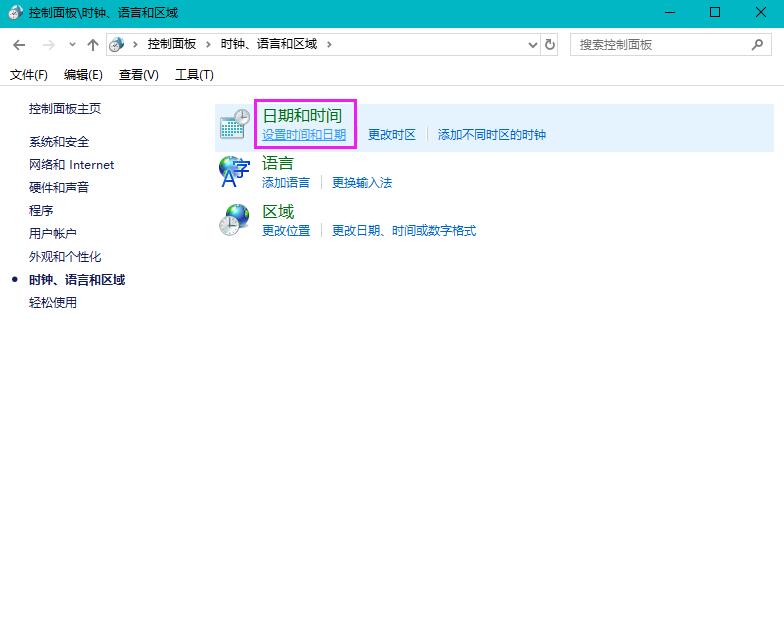This screenshot has width=784, height=628.
Task: Open the recent locations dropdown arrow
Action: pos(72,44)
